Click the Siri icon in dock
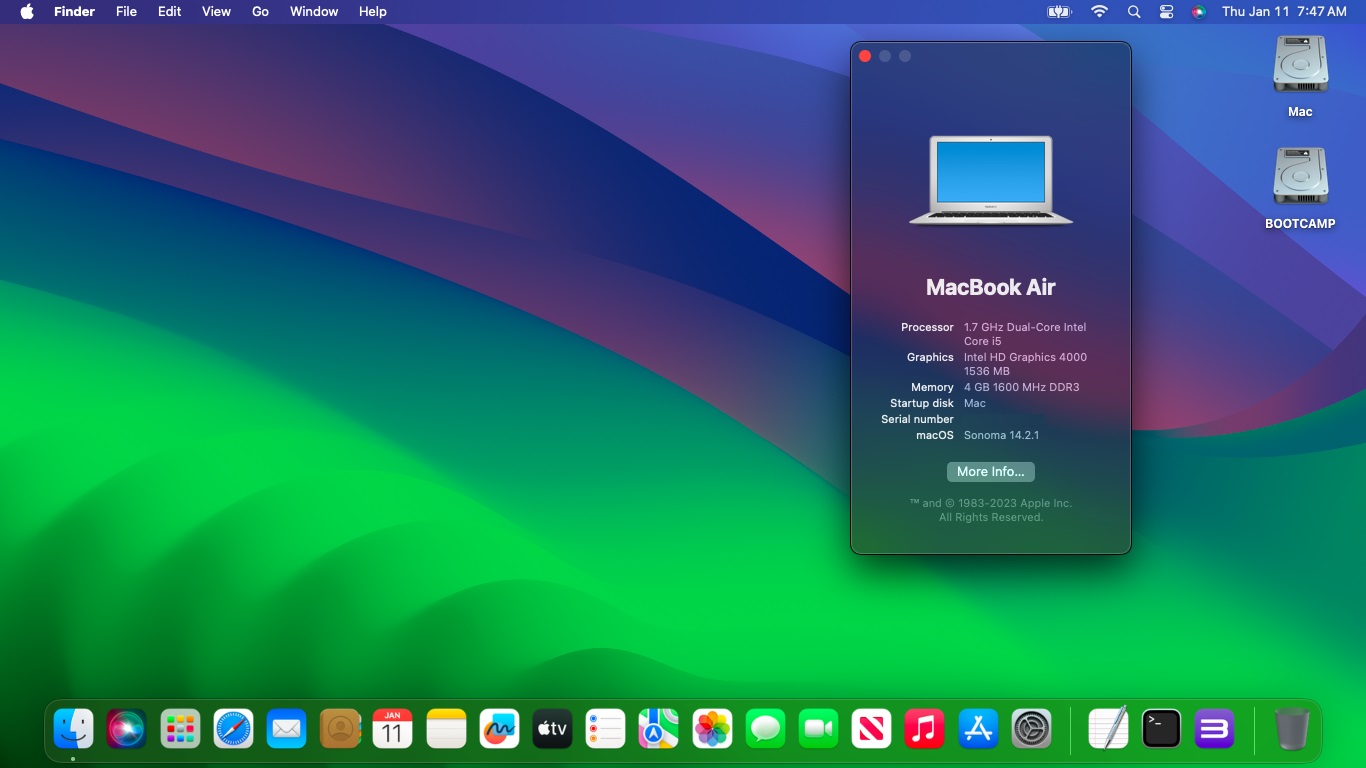1366x768 pixels. coord(127,729)
